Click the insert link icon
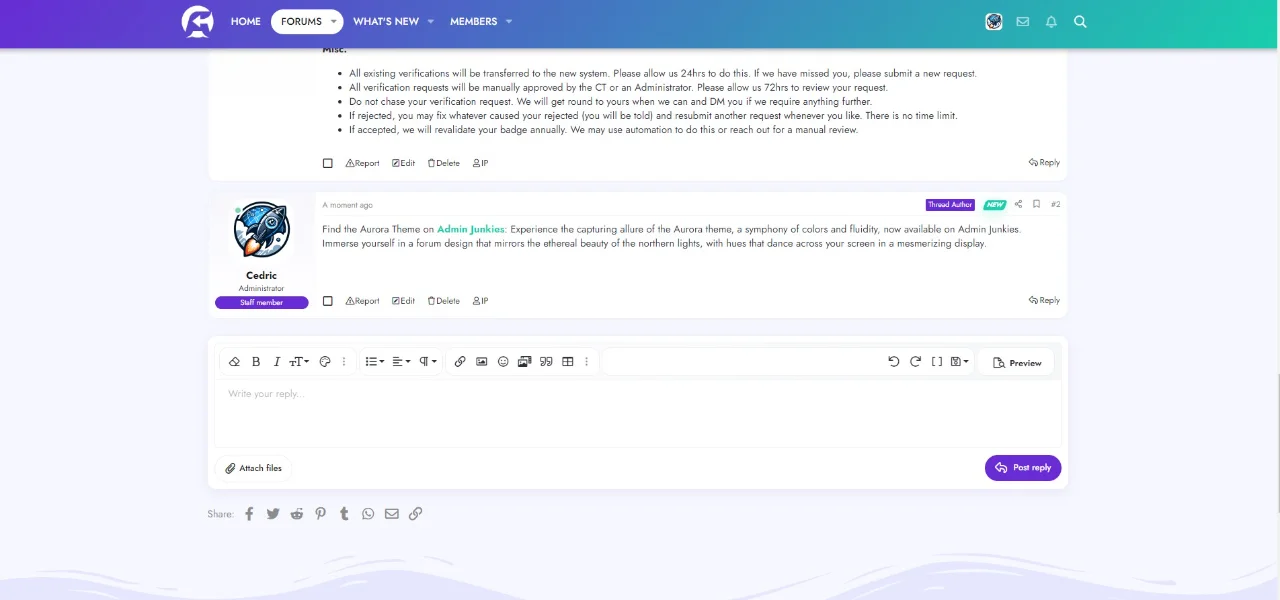 (x=460, y=362)
